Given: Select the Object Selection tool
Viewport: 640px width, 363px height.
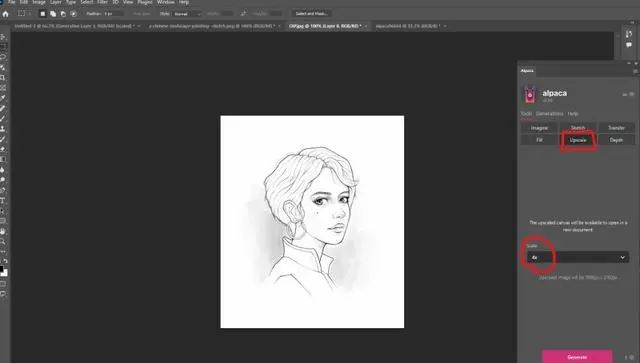Looking at the screenshot, I should coord(3,67).
